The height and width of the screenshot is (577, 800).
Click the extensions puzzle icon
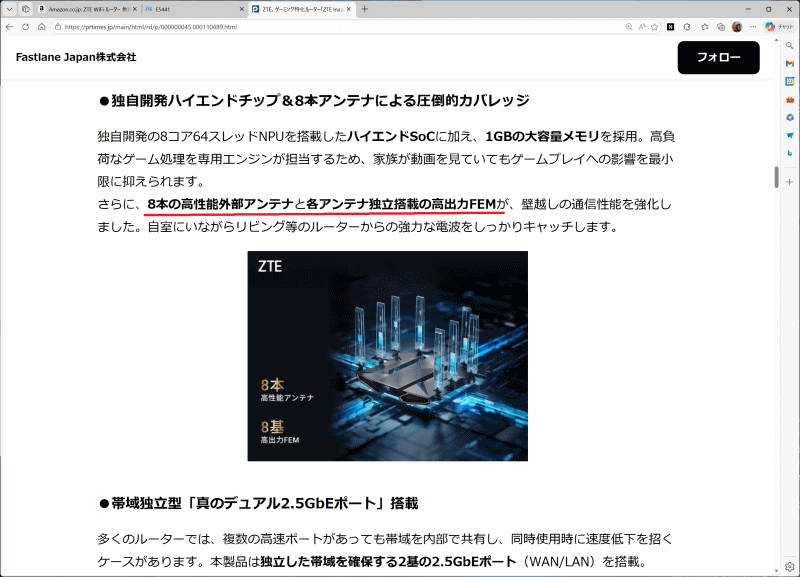click(x=686, y=28)
